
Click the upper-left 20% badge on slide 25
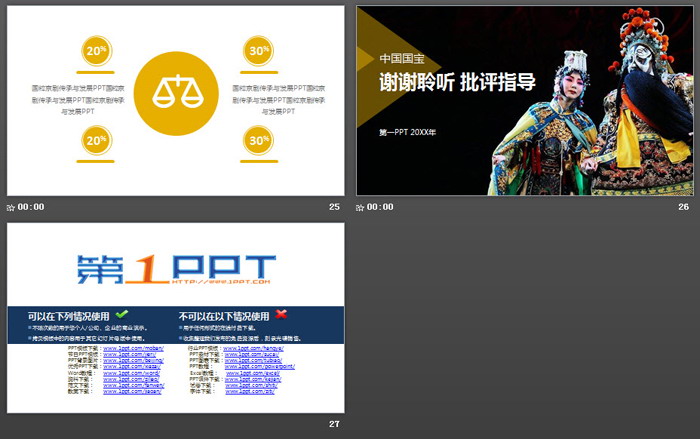click(x=96, y=51)
